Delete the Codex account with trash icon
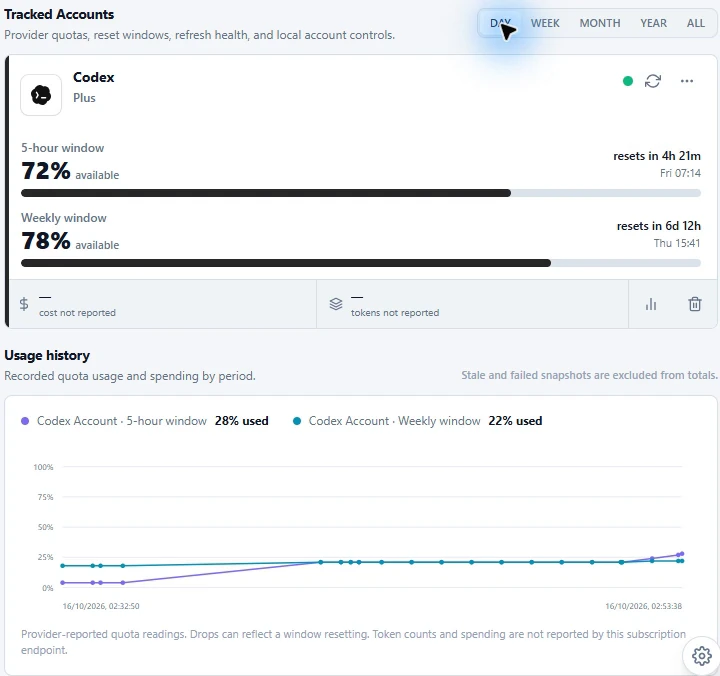This screenshot has height=676, width=720. (x=695, y=304)
